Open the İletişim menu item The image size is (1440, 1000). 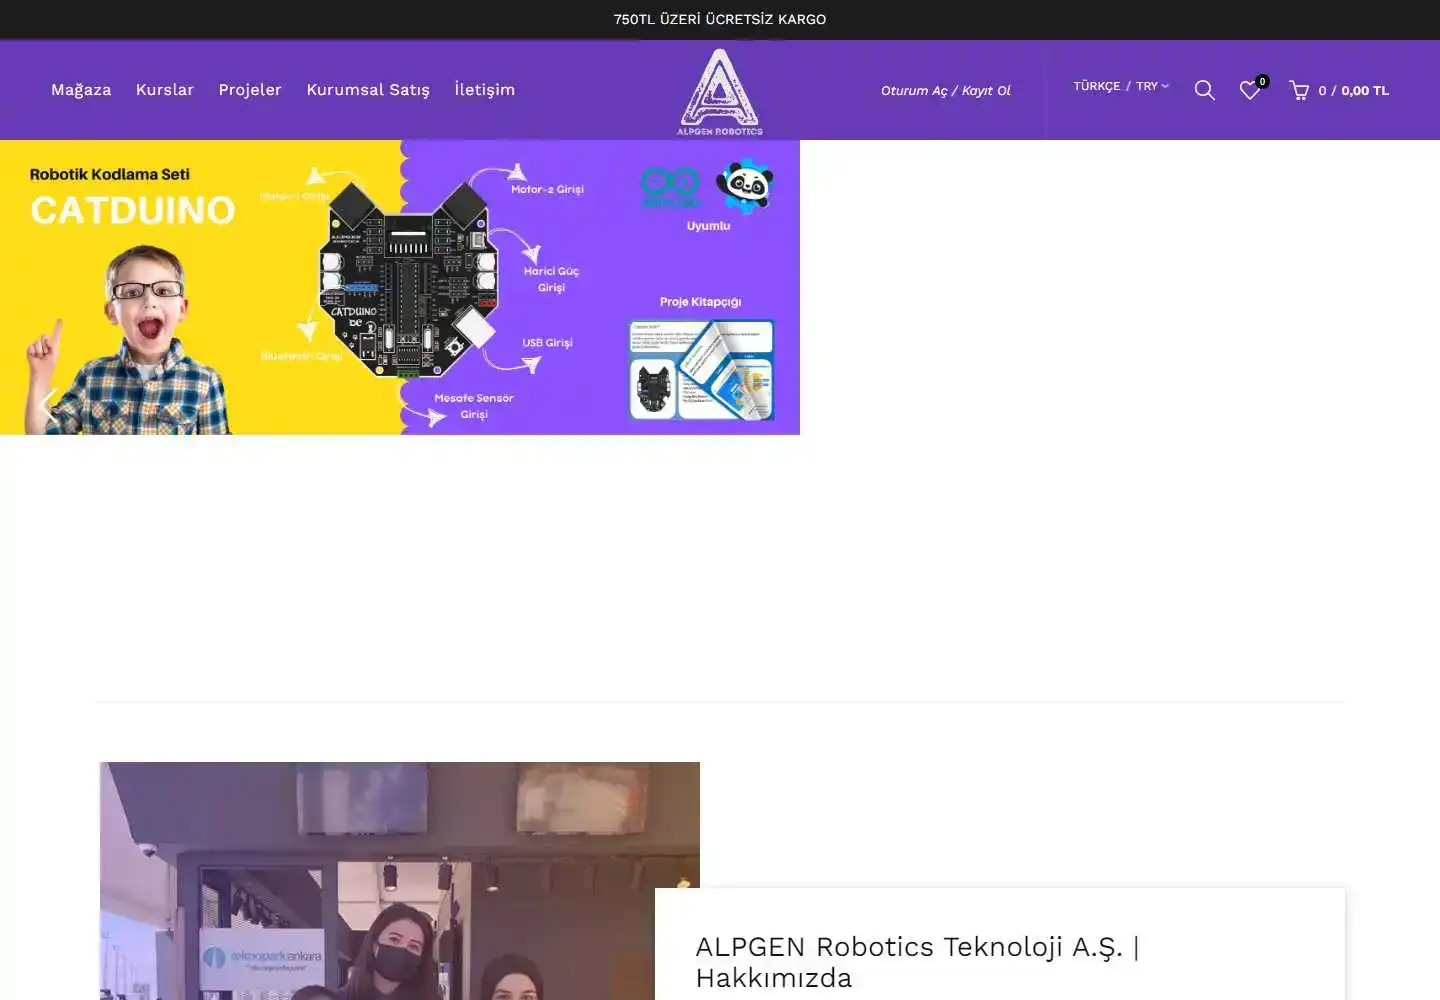pos(485,90)
